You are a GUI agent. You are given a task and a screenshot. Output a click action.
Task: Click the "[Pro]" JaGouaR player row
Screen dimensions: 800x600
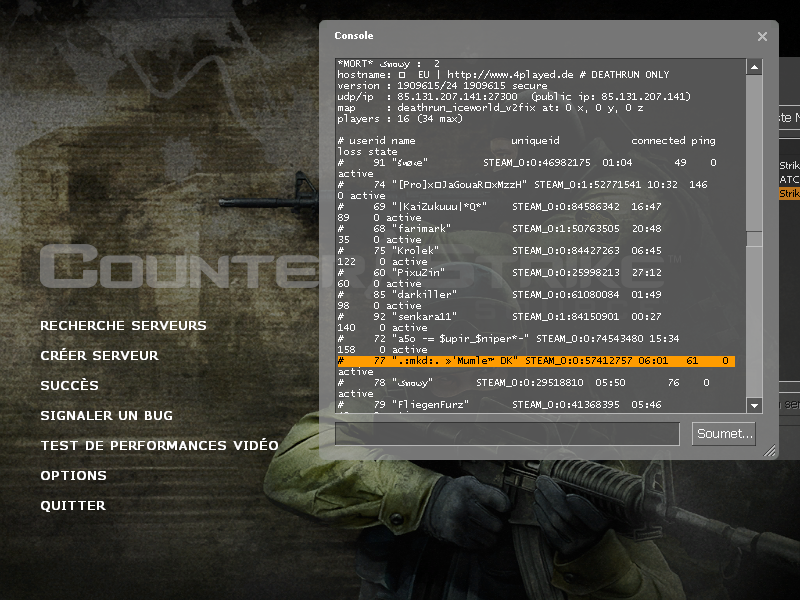(522, 185)
